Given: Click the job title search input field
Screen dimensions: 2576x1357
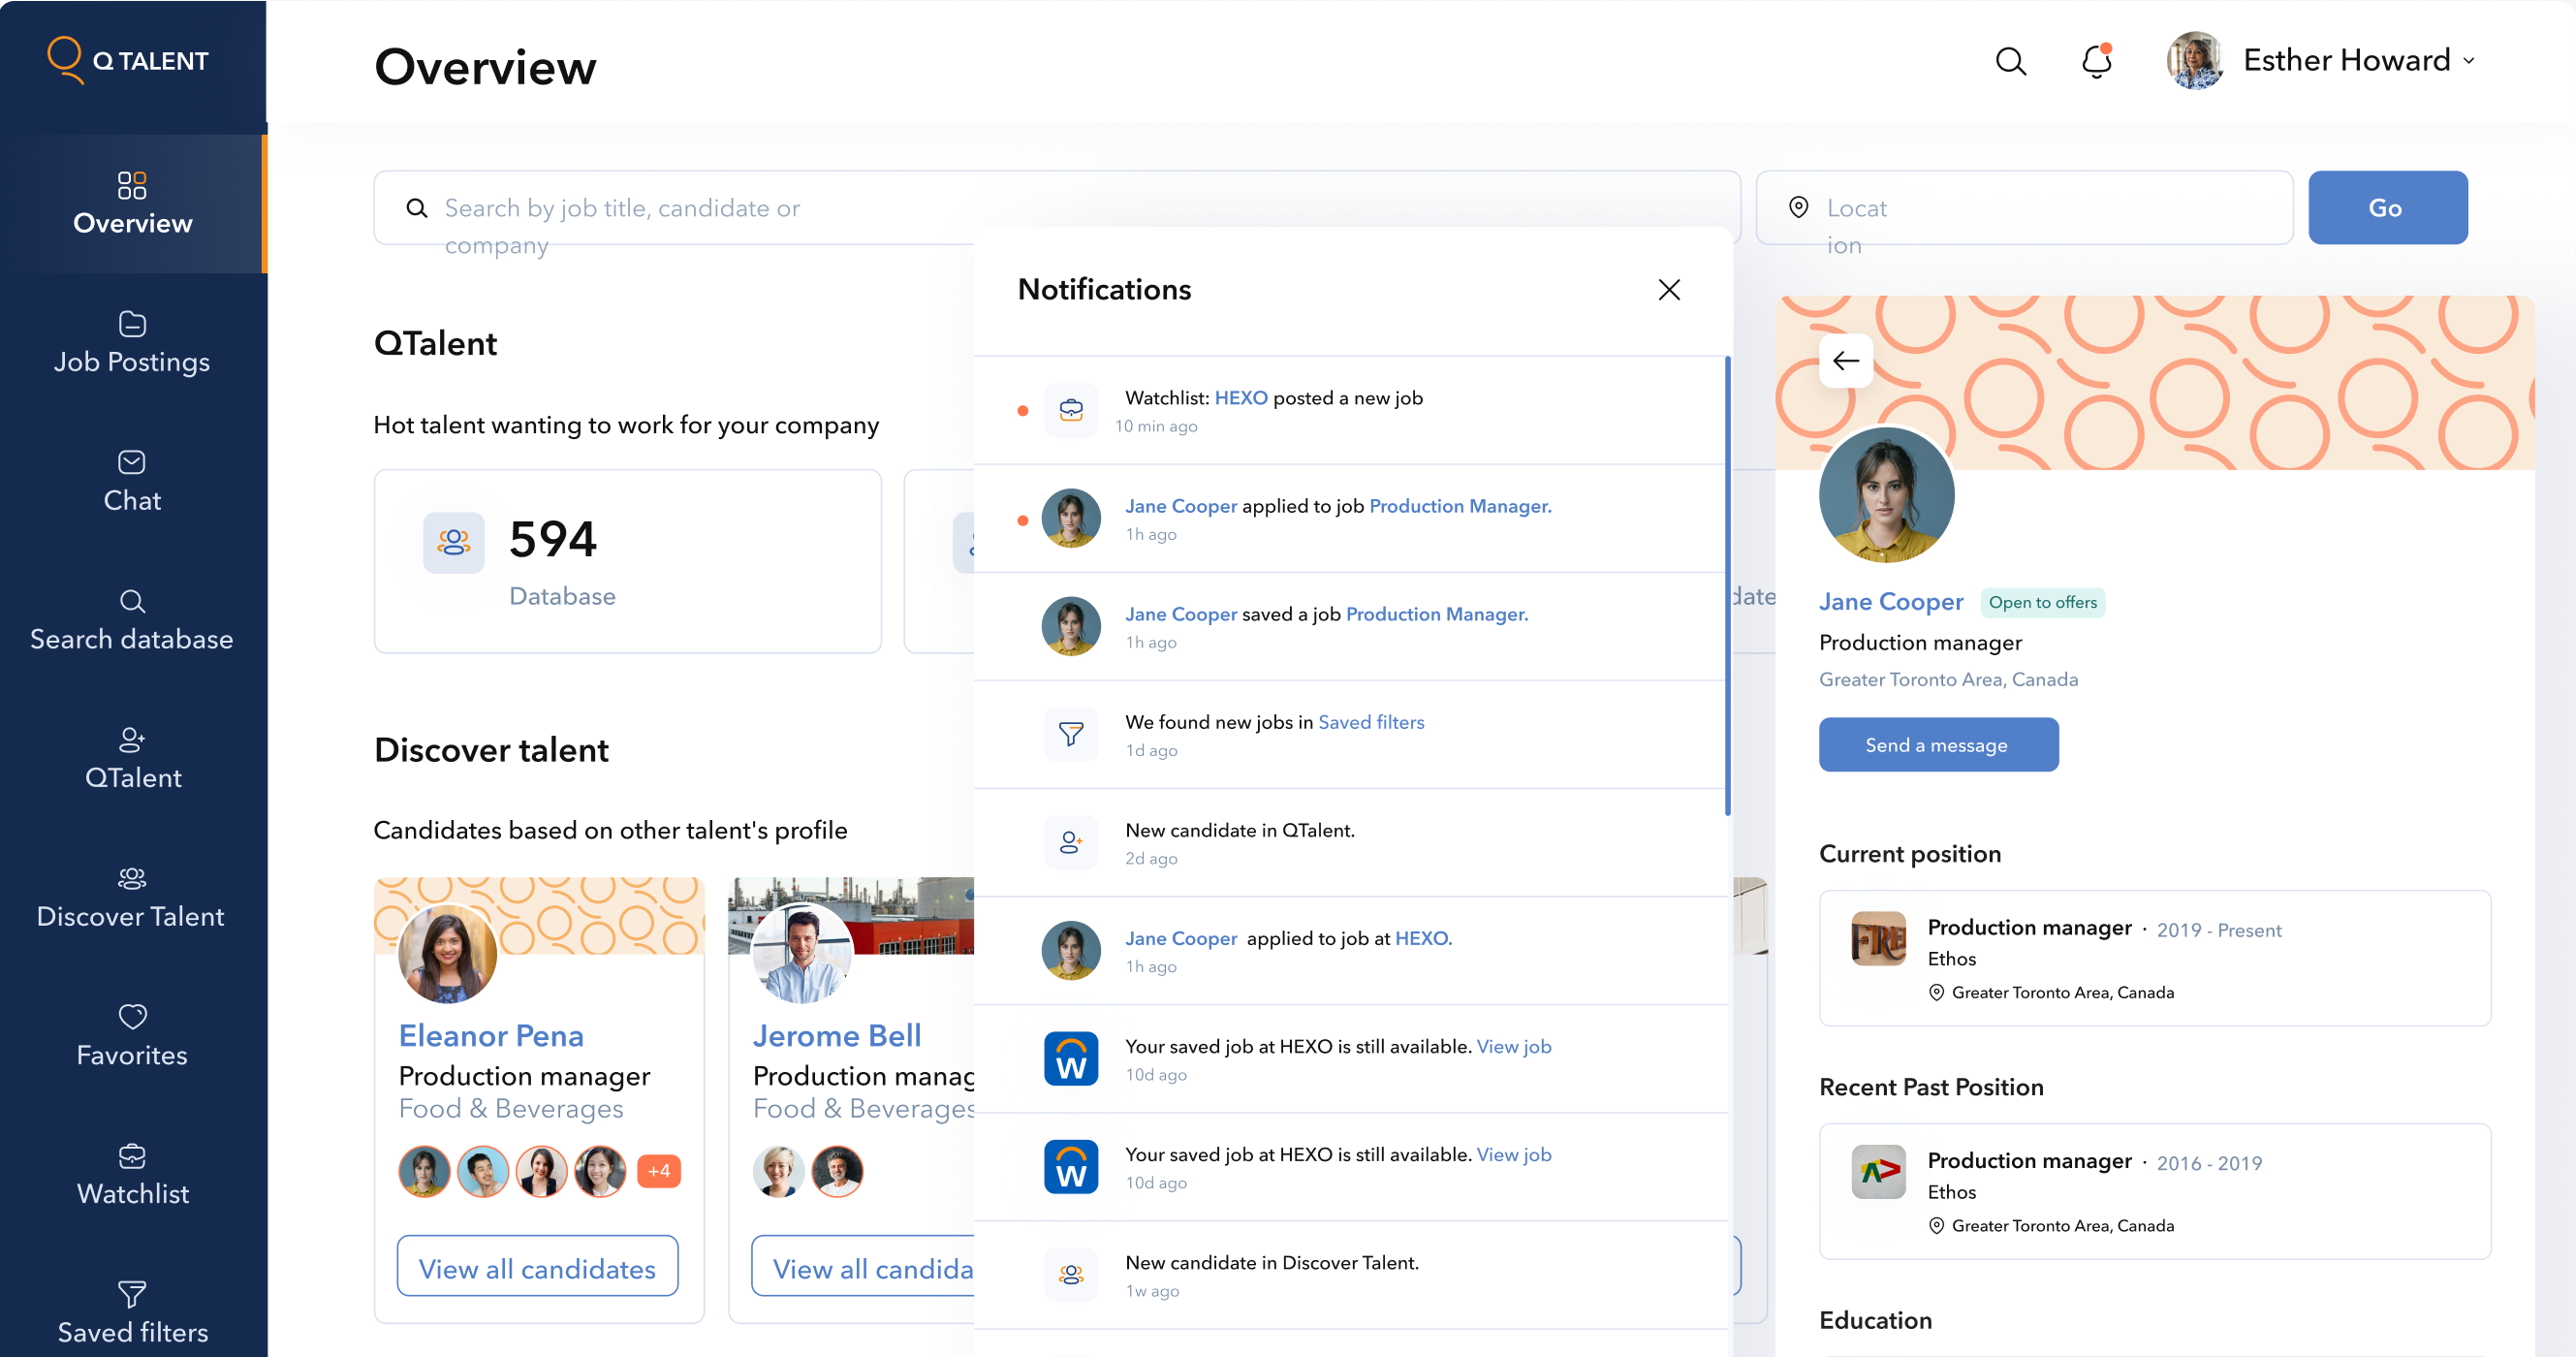Looking at the screenshot, I should 700,208.
